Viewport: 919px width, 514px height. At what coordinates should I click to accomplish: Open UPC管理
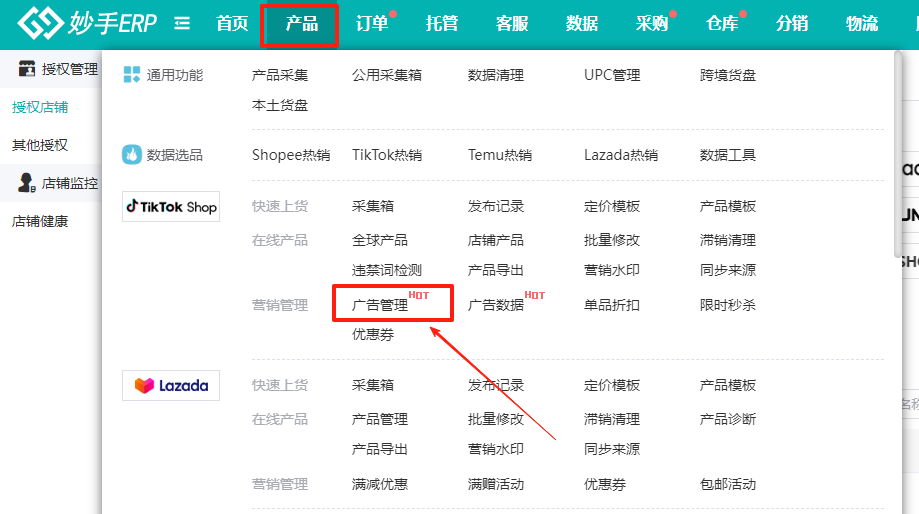click(x=612, y=75)
